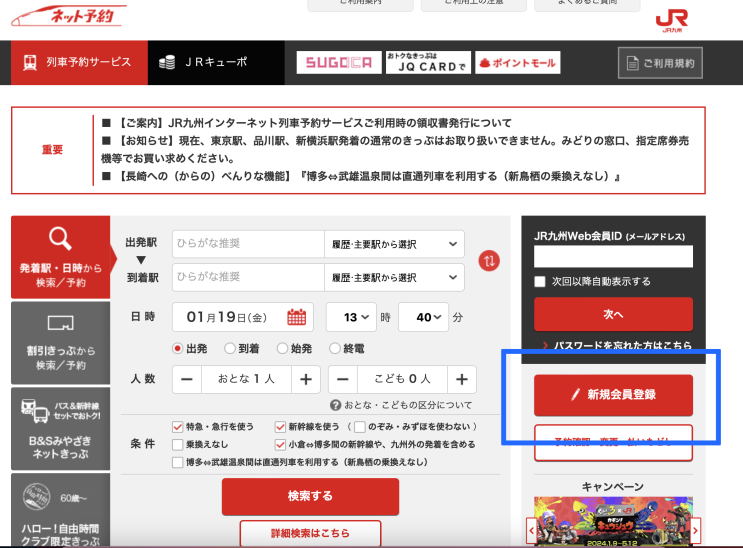
Task: Open the ポイントモール banner
Action: (517, 63)
